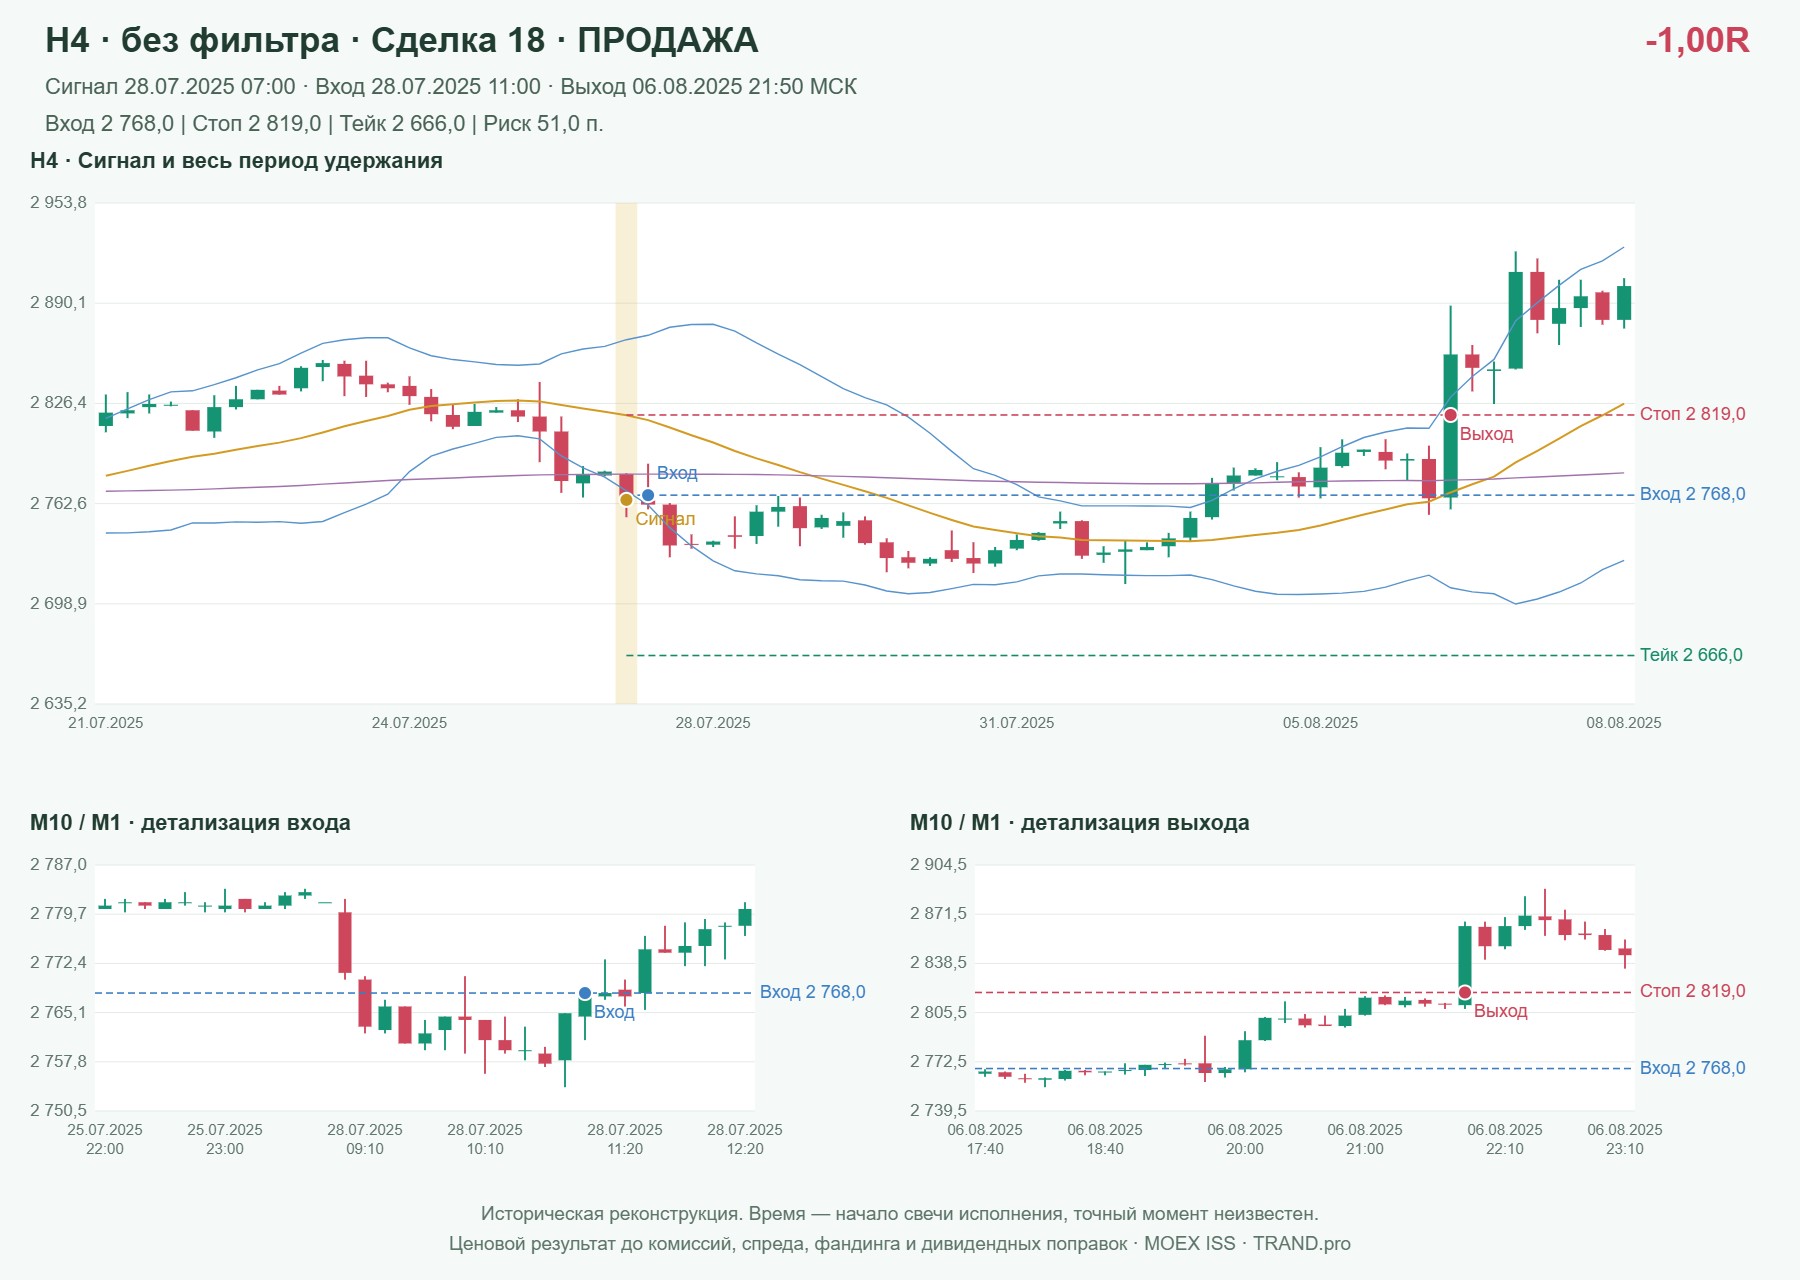
Task: Click the -1,00R result value
Action: coord(1697,40)
